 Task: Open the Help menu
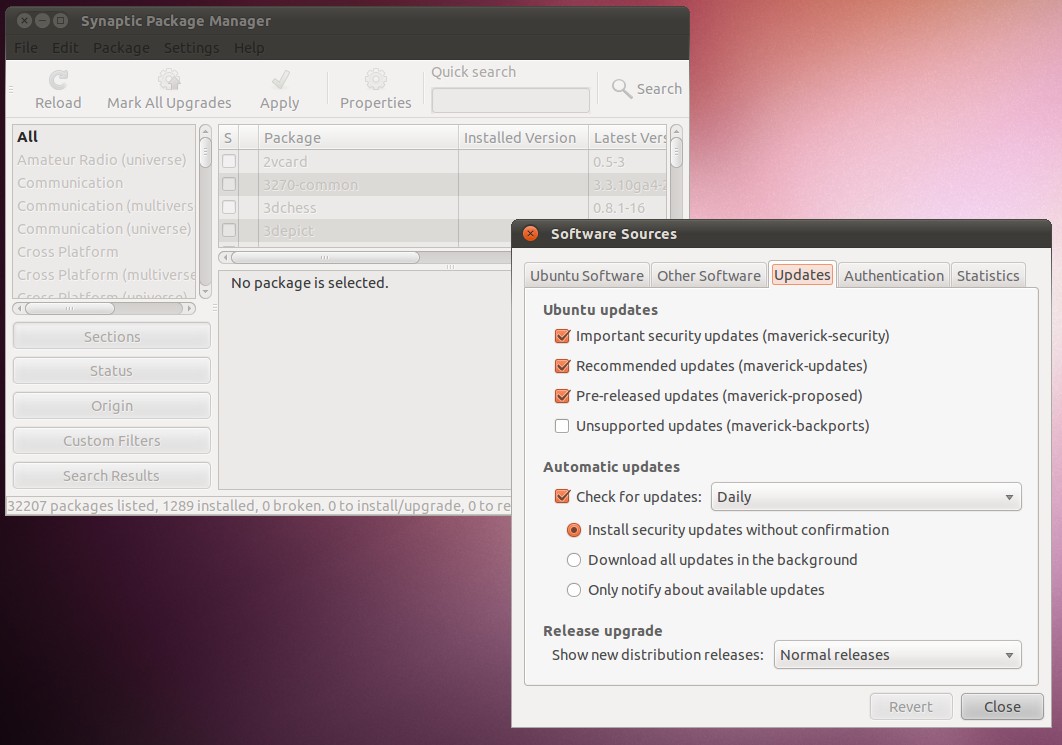pos(249,48)
